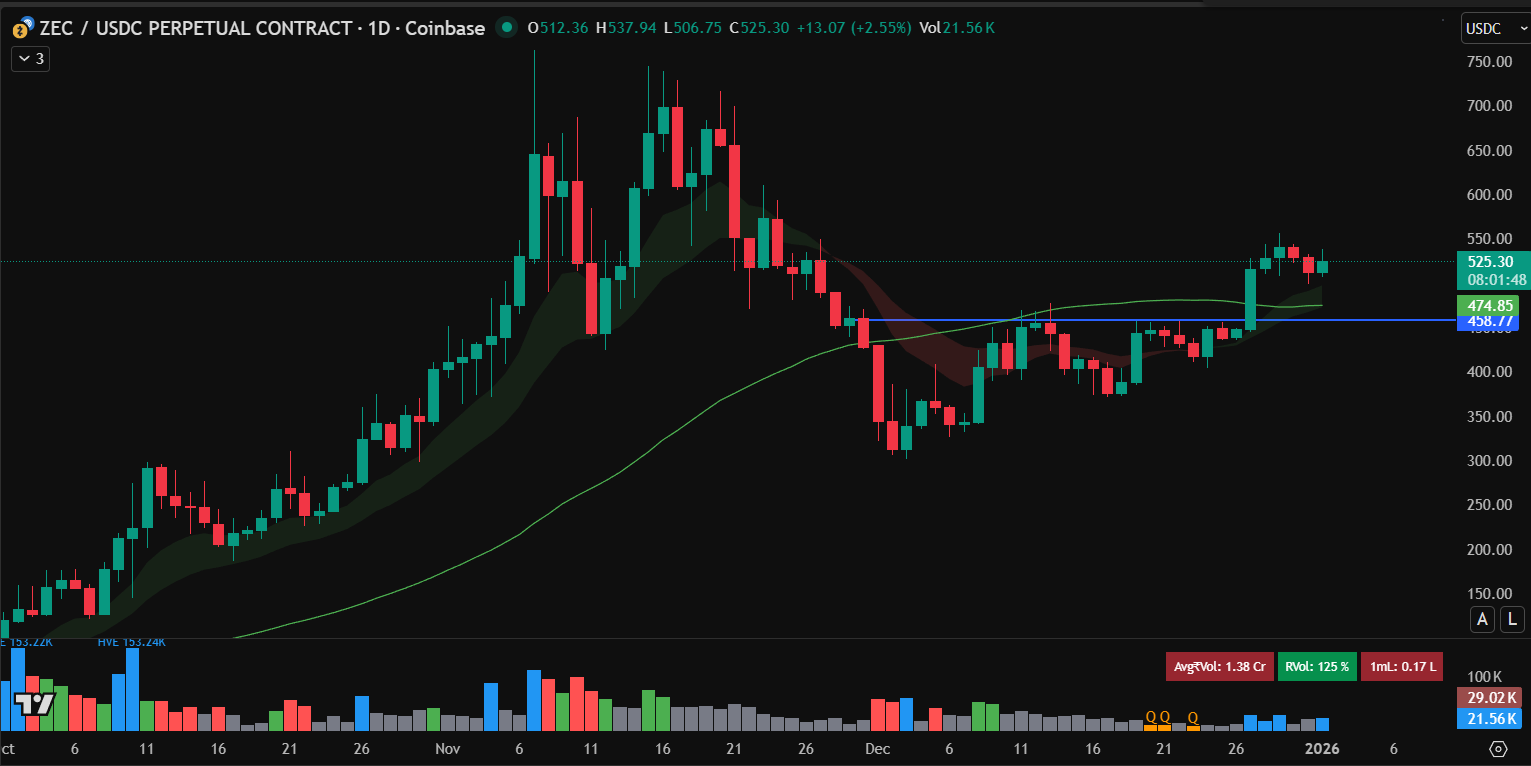Viewport: 1531px width, 766px height.
Task: Toggle auto scale with A button
Action: (1482, 620)
